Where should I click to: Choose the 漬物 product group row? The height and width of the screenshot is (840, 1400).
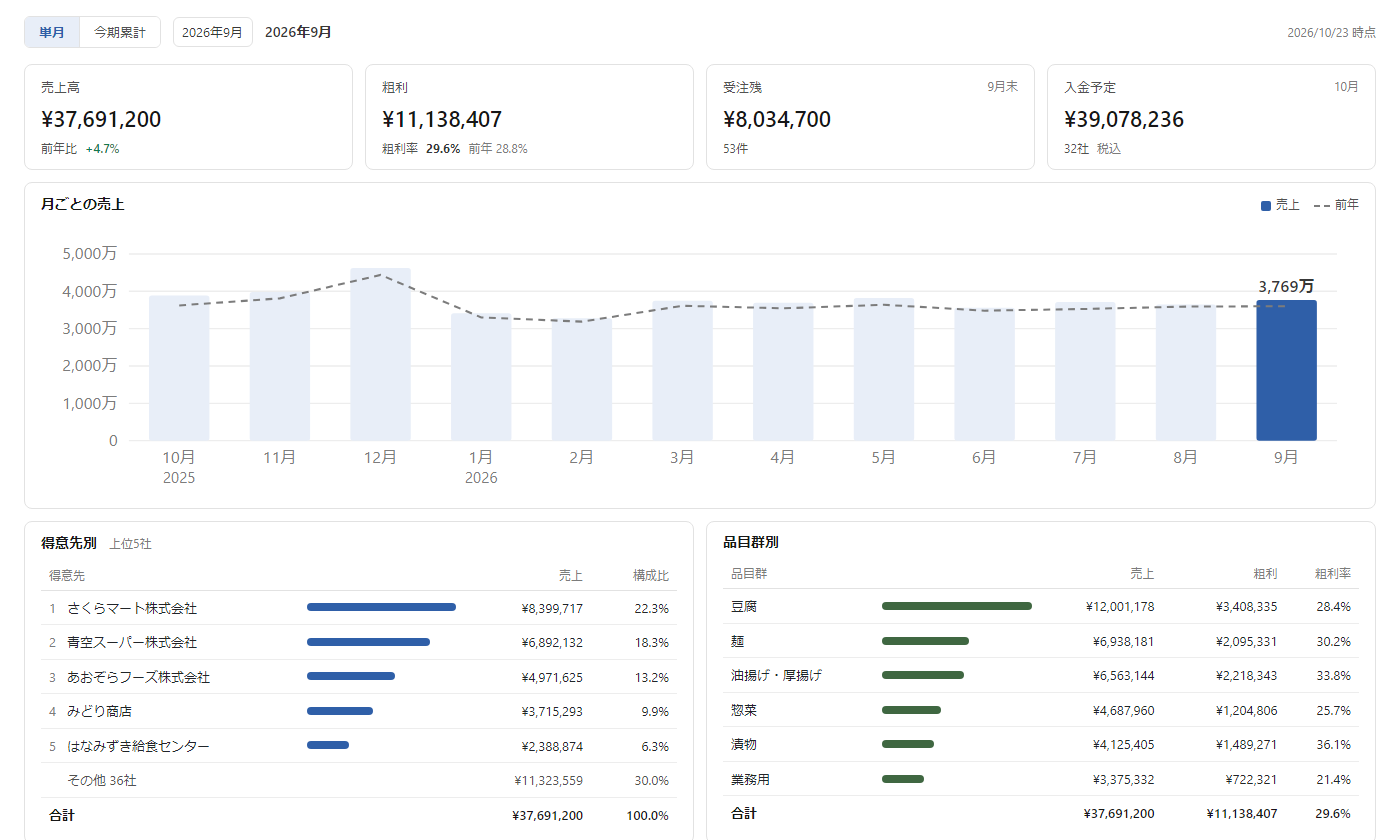point(1041,744)
